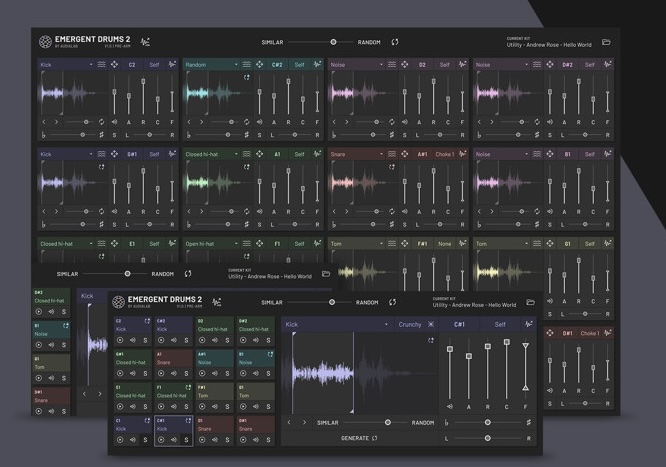Play the A1 Snare pad in front window
This screenshot has width=666, height=467.
pos(161,374)
